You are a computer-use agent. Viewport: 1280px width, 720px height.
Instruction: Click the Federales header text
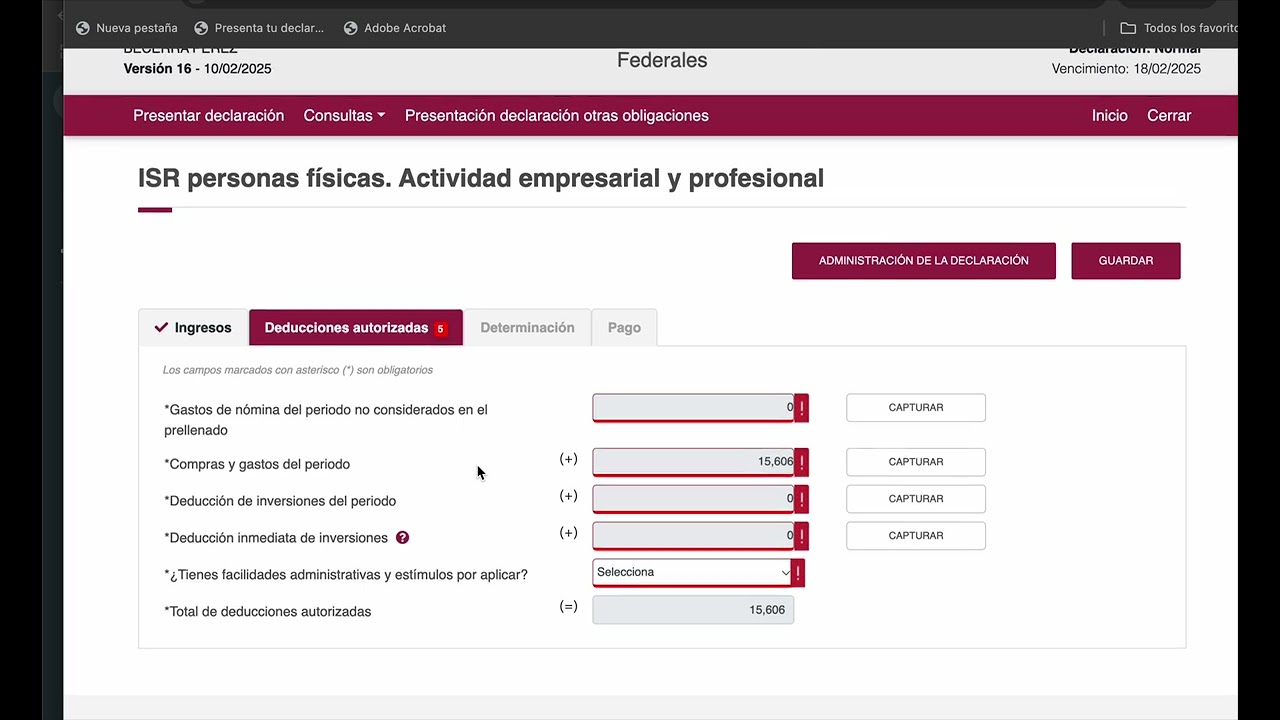point(662,60)
